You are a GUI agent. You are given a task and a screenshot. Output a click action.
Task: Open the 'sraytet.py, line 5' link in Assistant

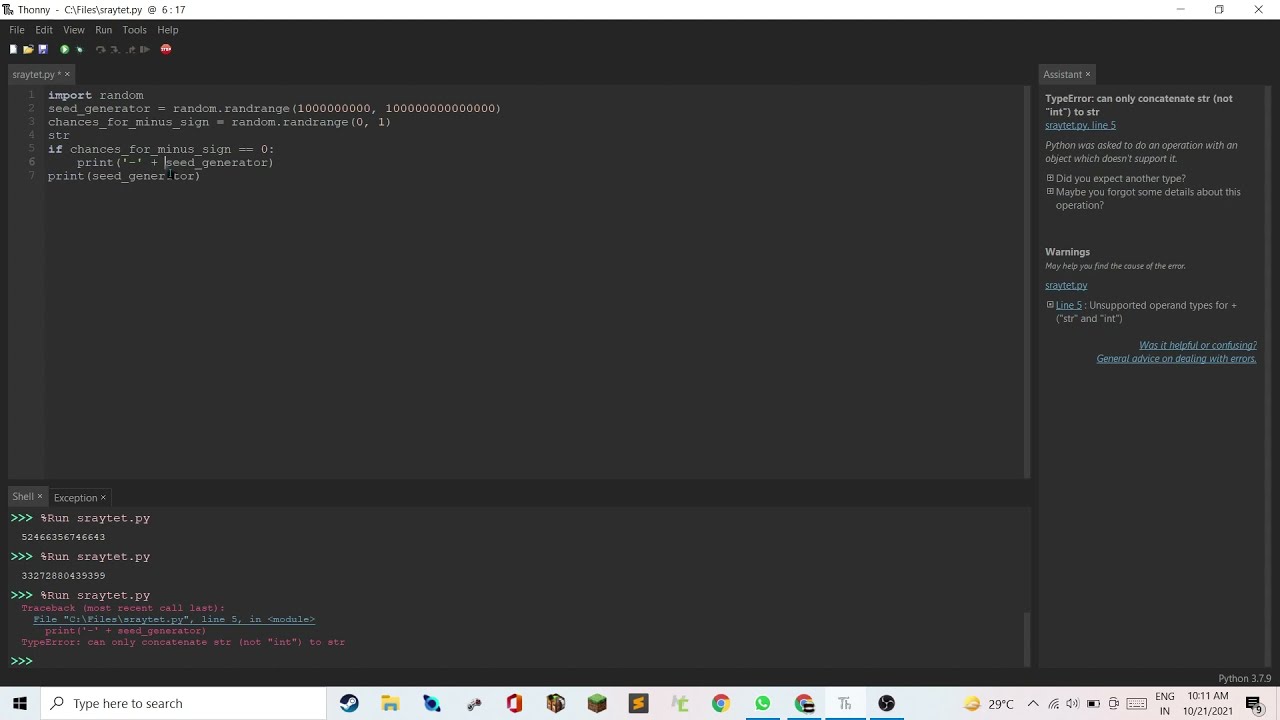pyautogui.click(x=1080, y=125)
